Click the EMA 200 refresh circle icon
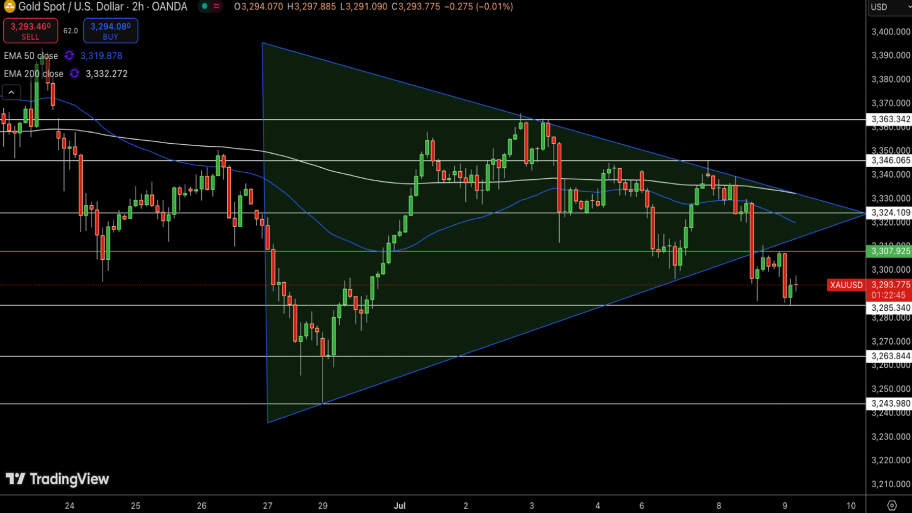The height and width of the screenshot is (513, 912). tap(74, 74)
